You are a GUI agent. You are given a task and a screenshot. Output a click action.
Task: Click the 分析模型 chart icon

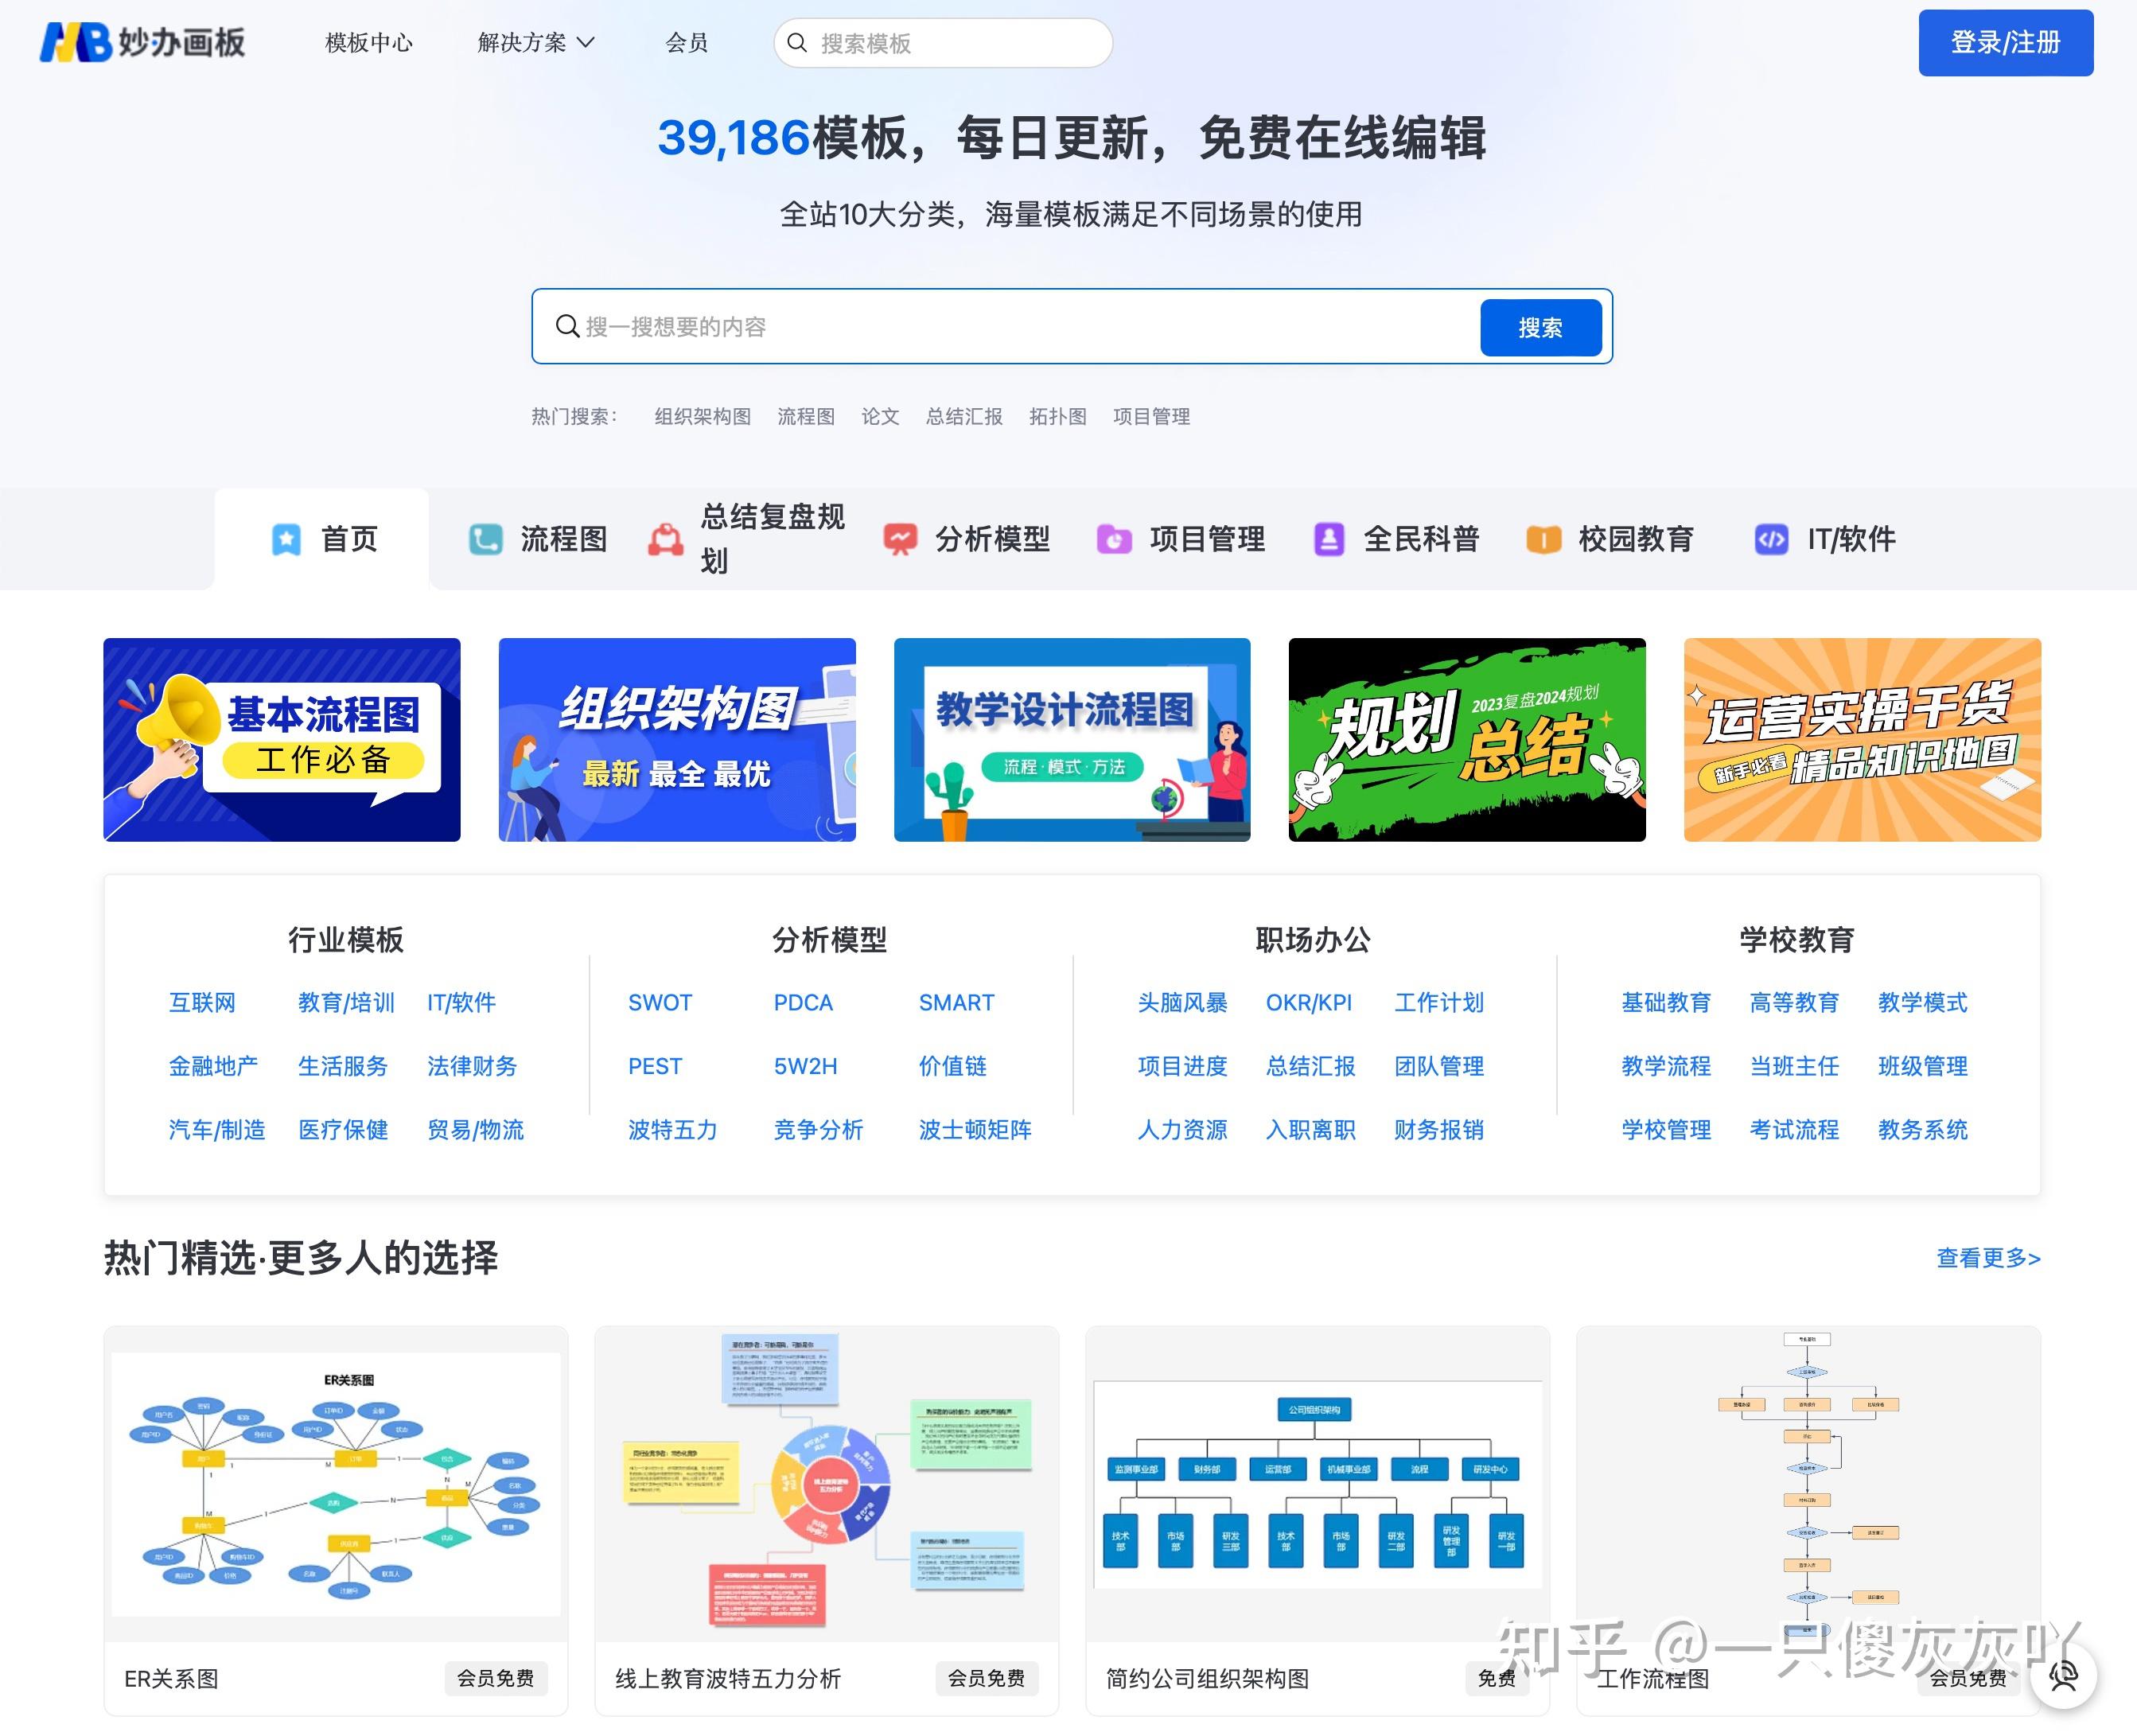900,539
